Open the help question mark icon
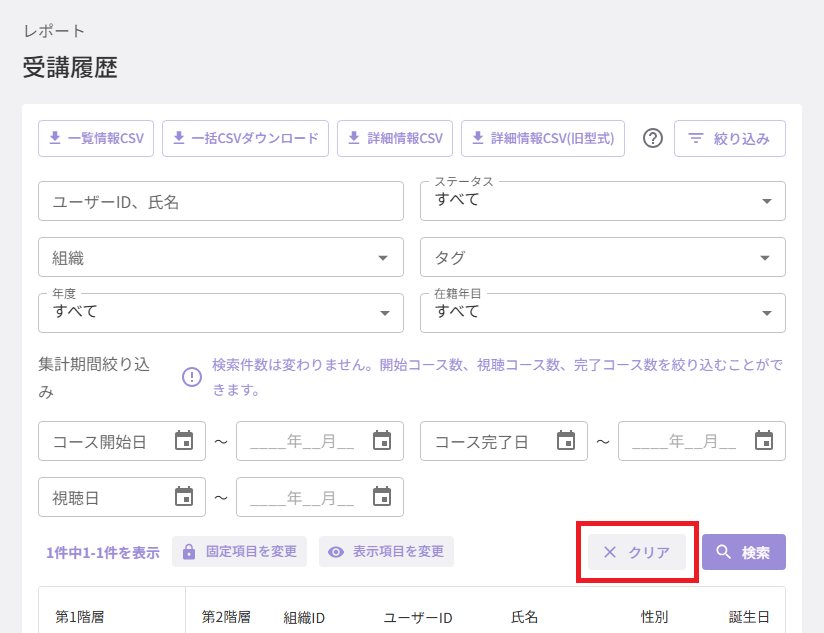This screenshot has width=824, height=633. [653, 139]
